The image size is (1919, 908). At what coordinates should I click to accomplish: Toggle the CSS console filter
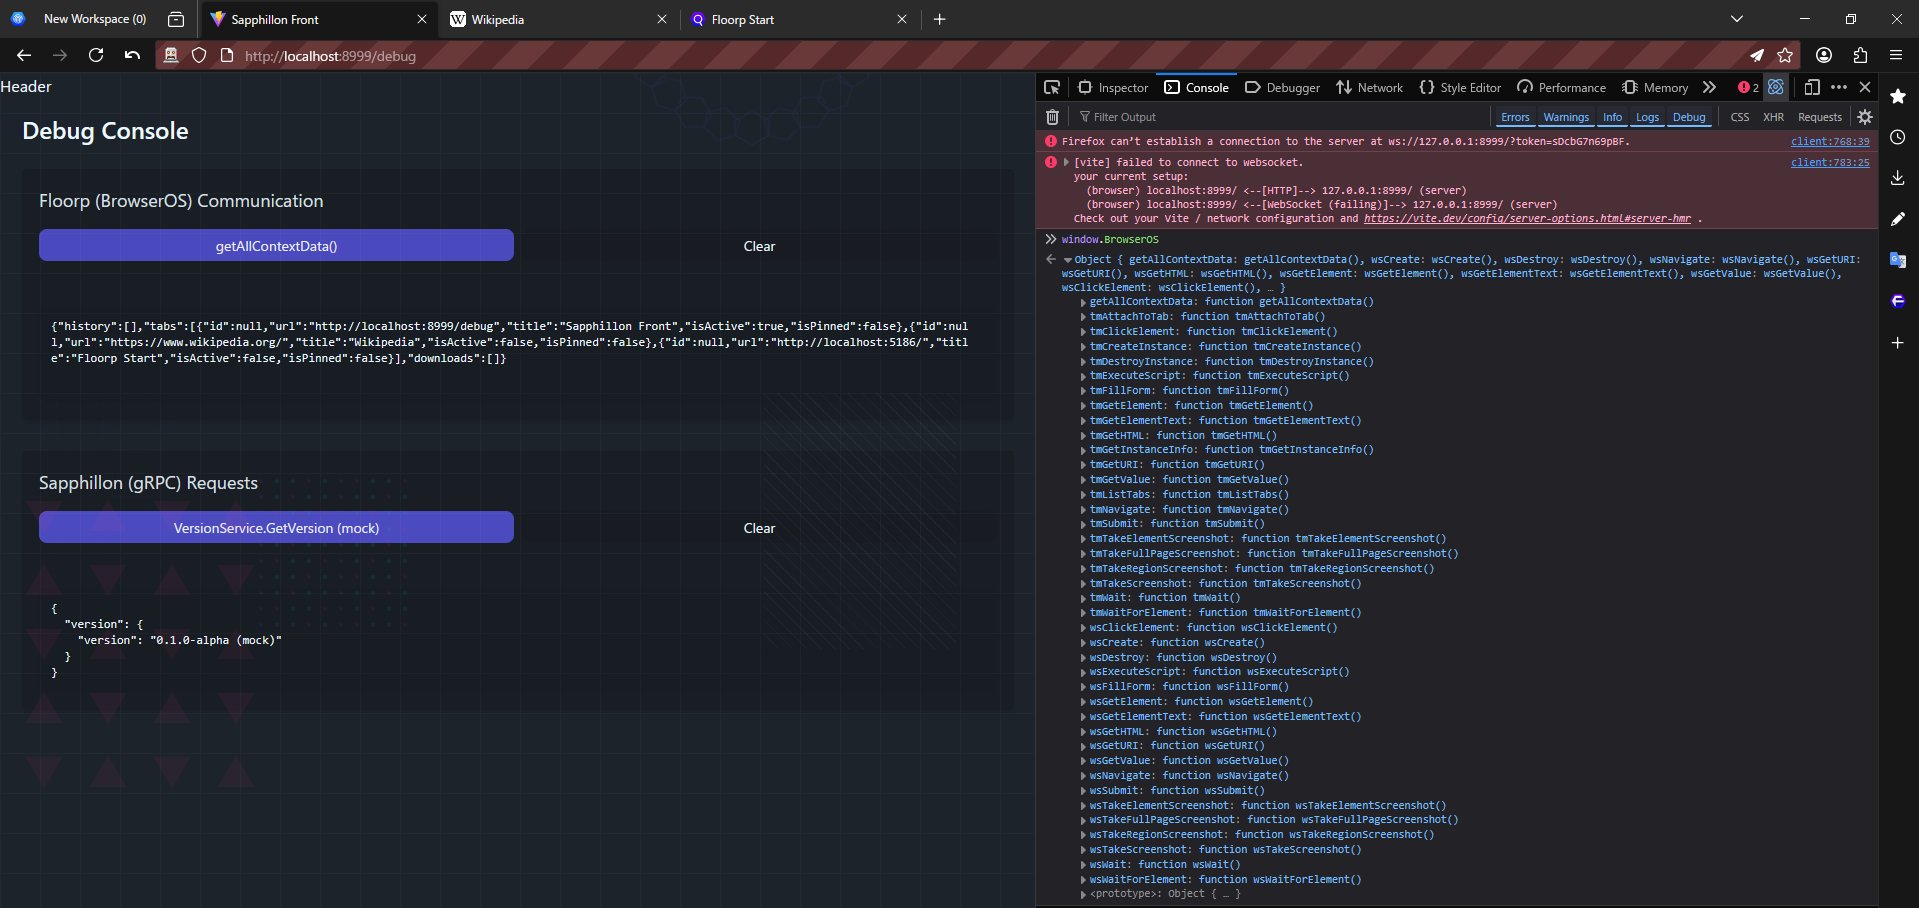tap(1740, 117)
